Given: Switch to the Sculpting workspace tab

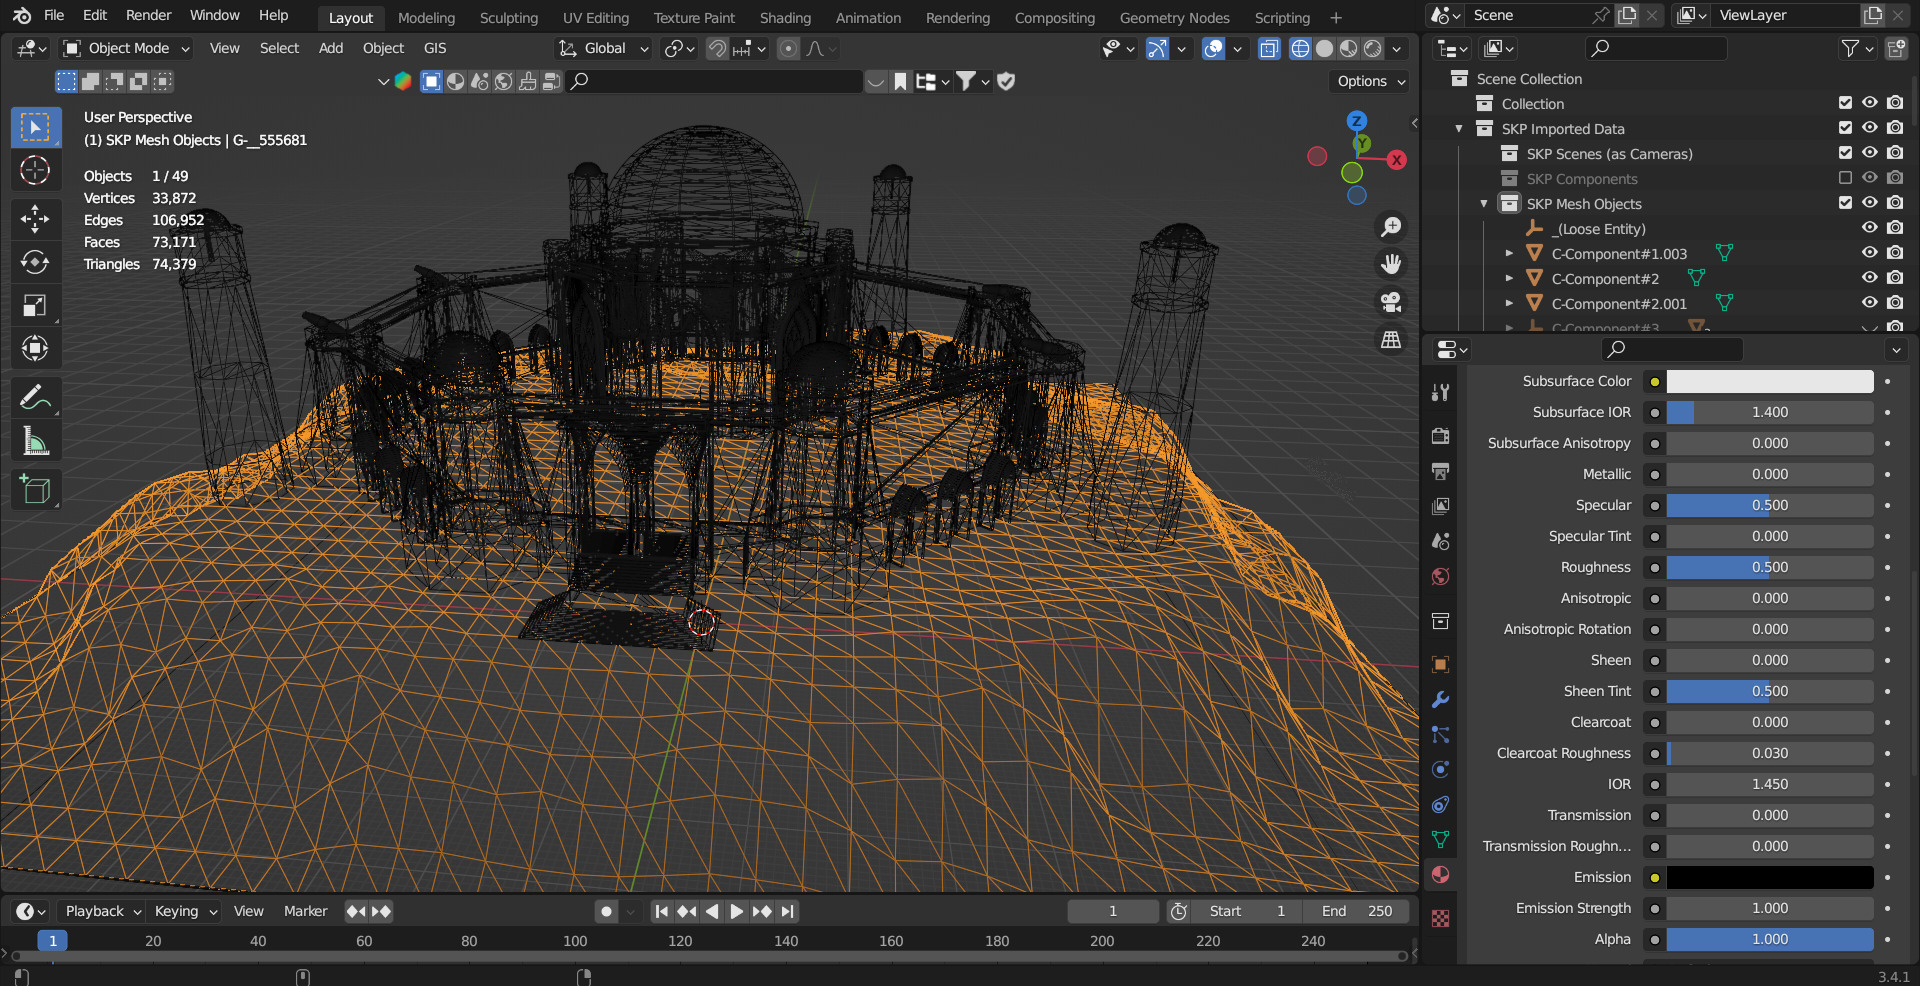Looking at the screenshot, I should point(508,18).
